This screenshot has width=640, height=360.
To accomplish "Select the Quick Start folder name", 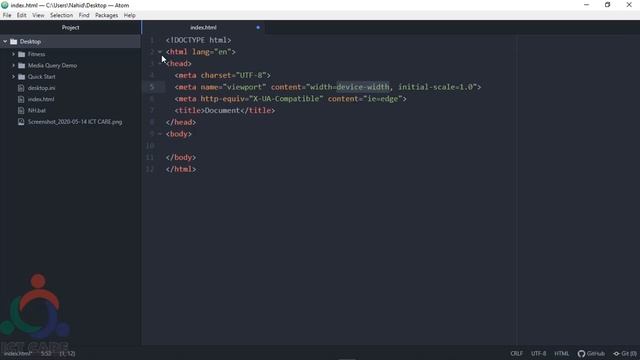I will tap(42, 77).
